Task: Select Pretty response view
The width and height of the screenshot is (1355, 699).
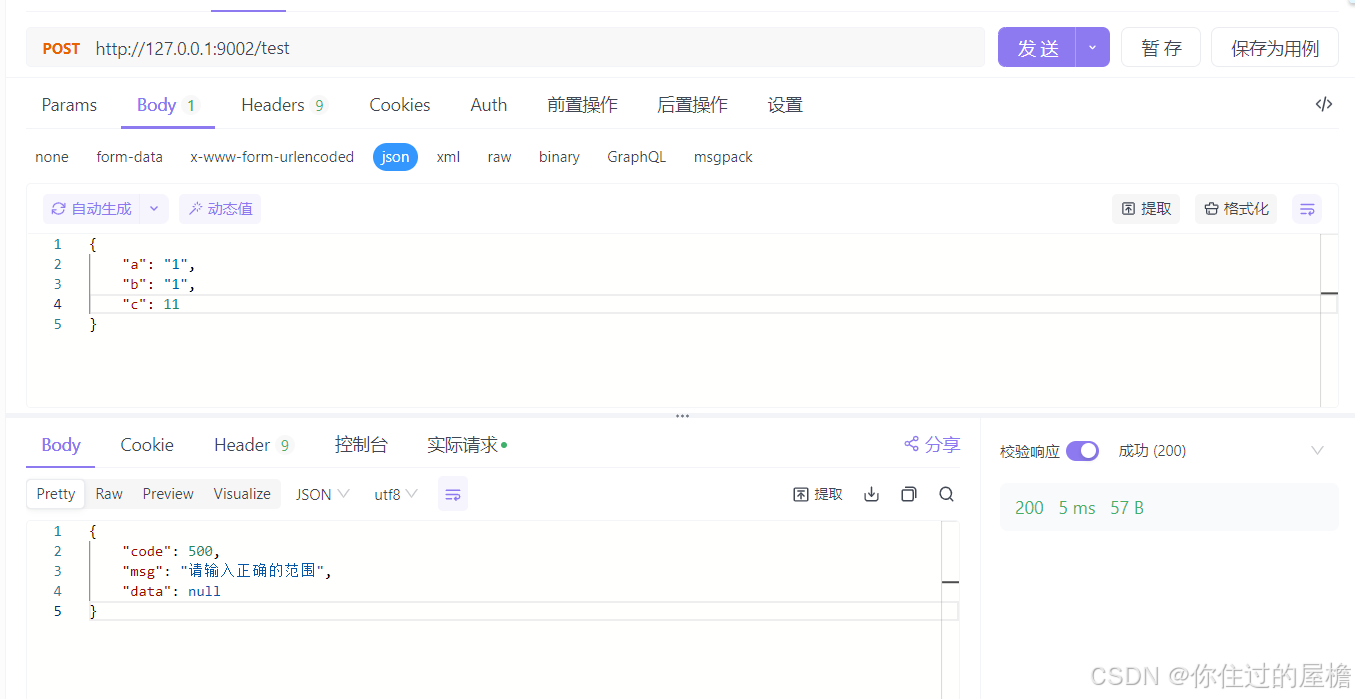Action: [x=56, y=494]
